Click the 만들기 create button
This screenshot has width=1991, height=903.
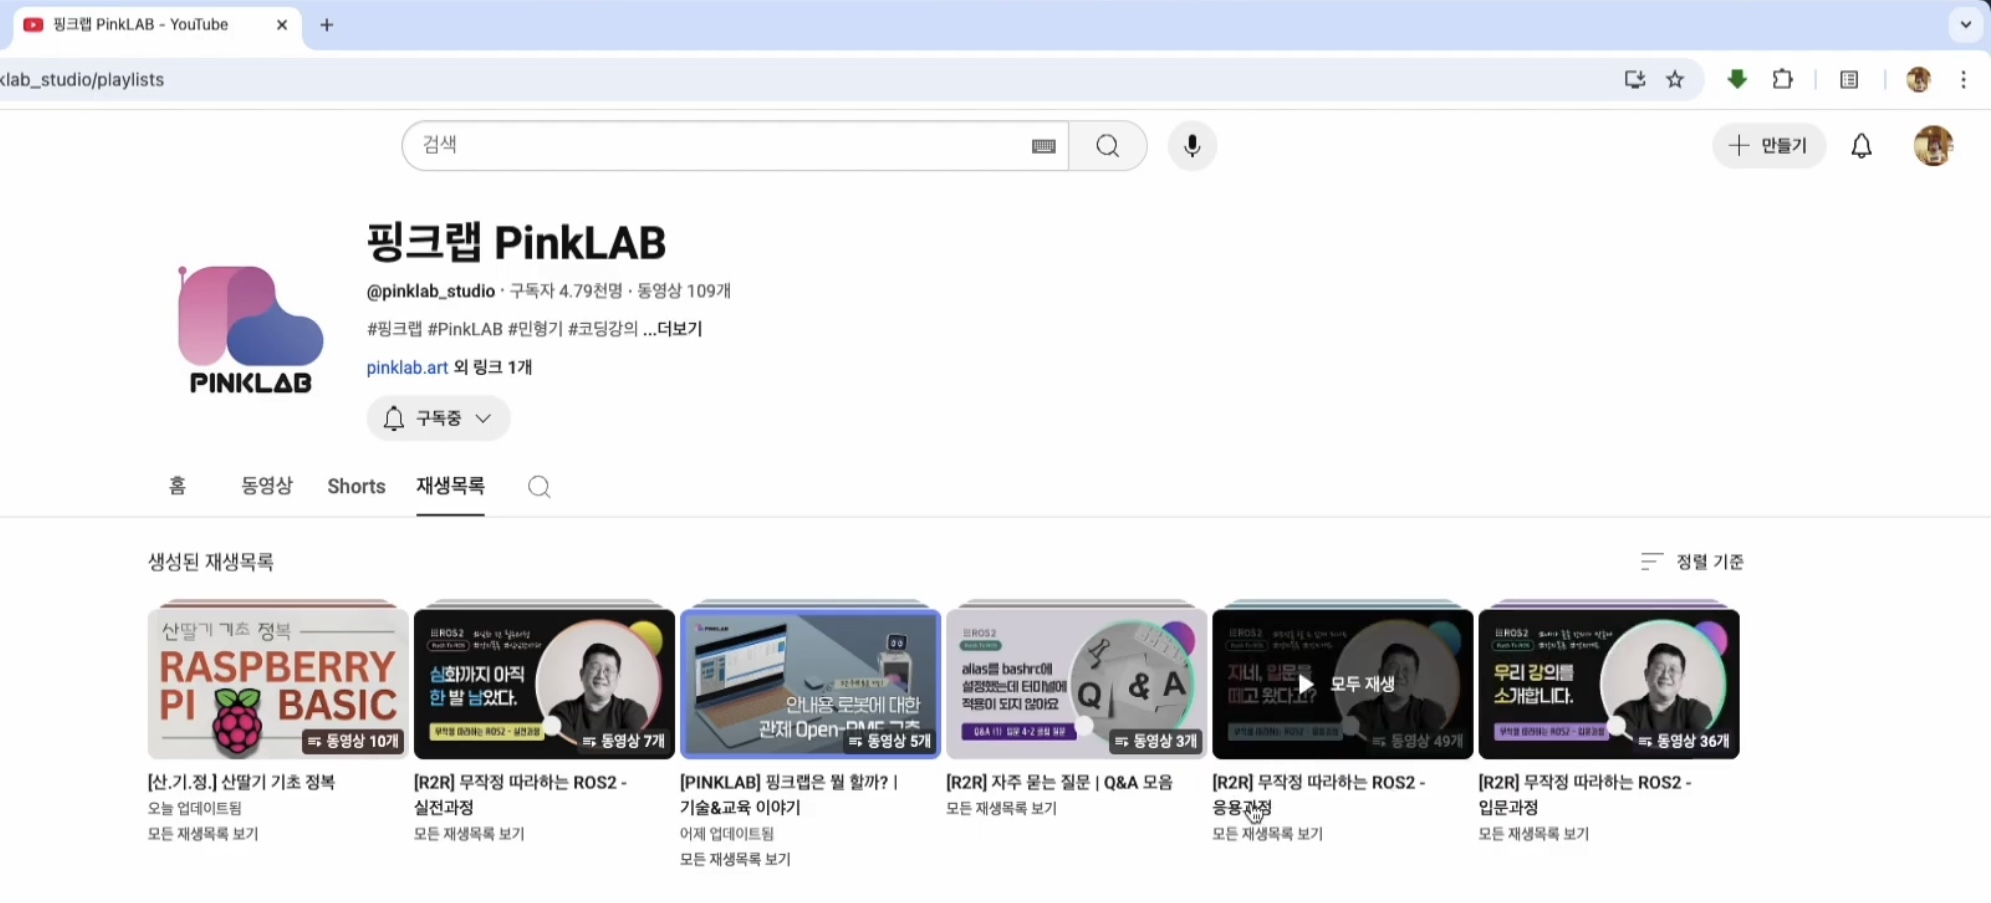click(1768, 146)
